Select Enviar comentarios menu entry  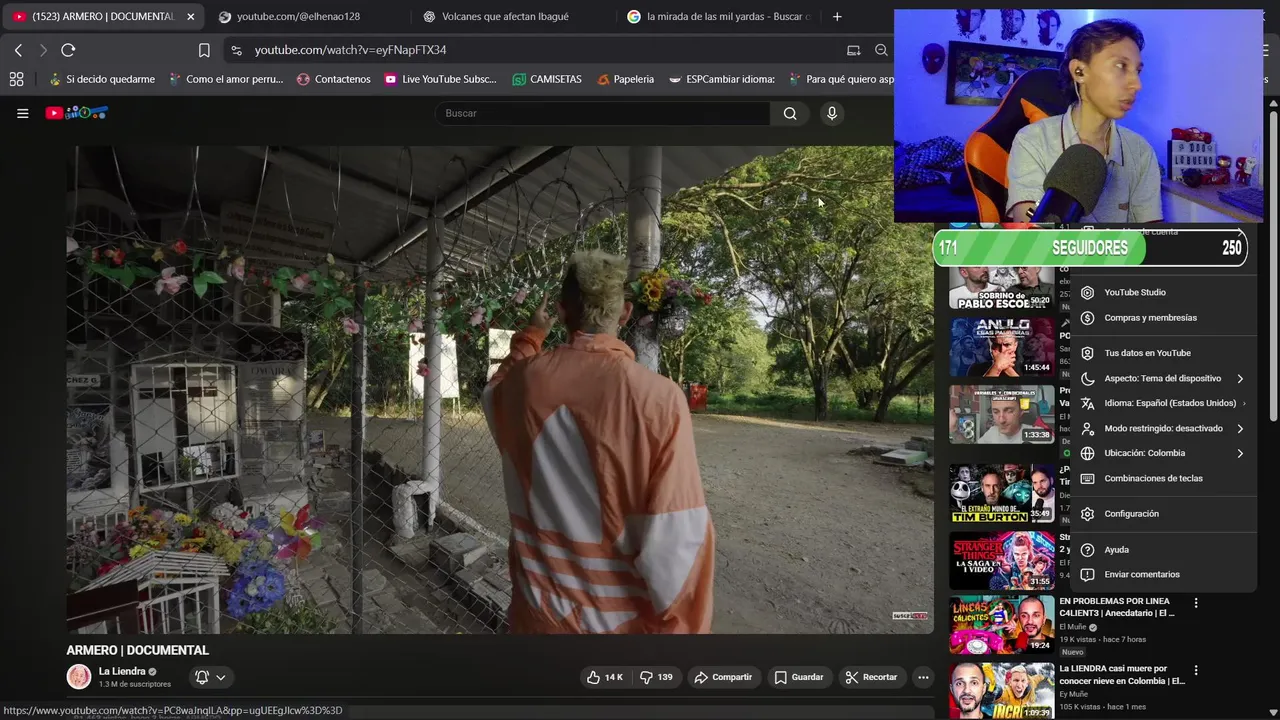(x=1163, y=574)
